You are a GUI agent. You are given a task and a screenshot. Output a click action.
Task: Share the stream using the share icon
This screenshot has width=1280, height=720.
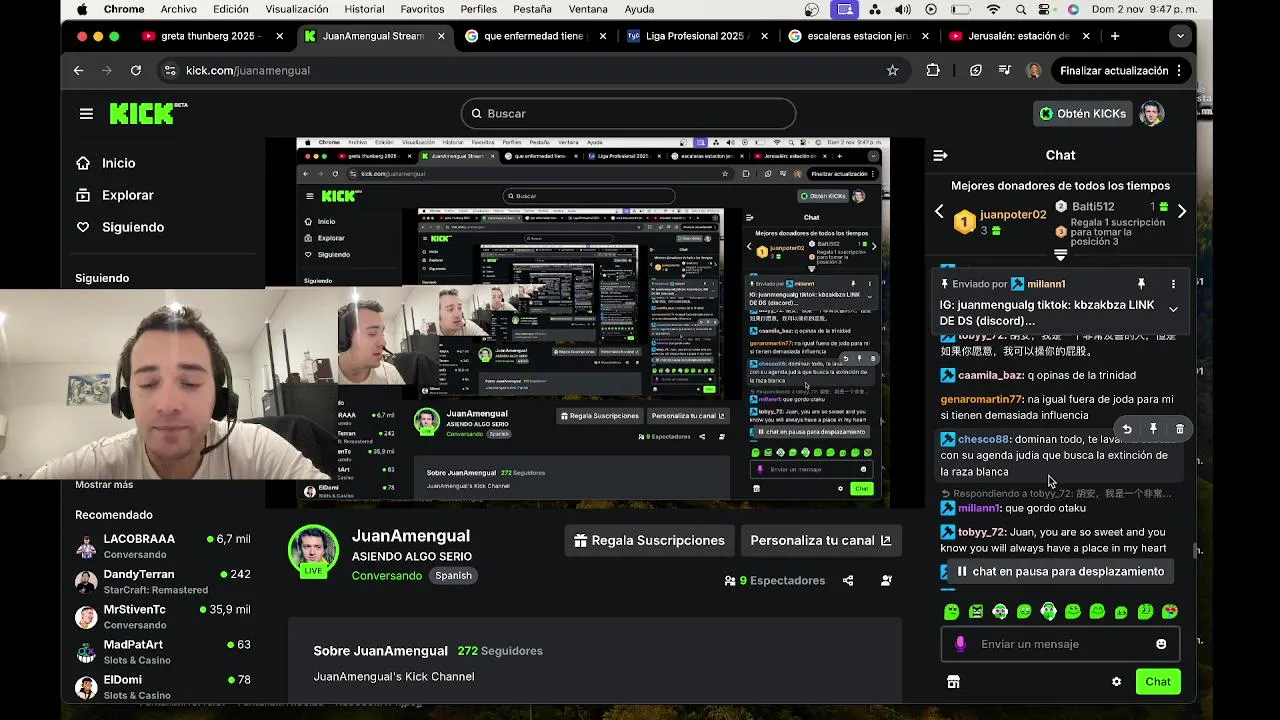848,580
